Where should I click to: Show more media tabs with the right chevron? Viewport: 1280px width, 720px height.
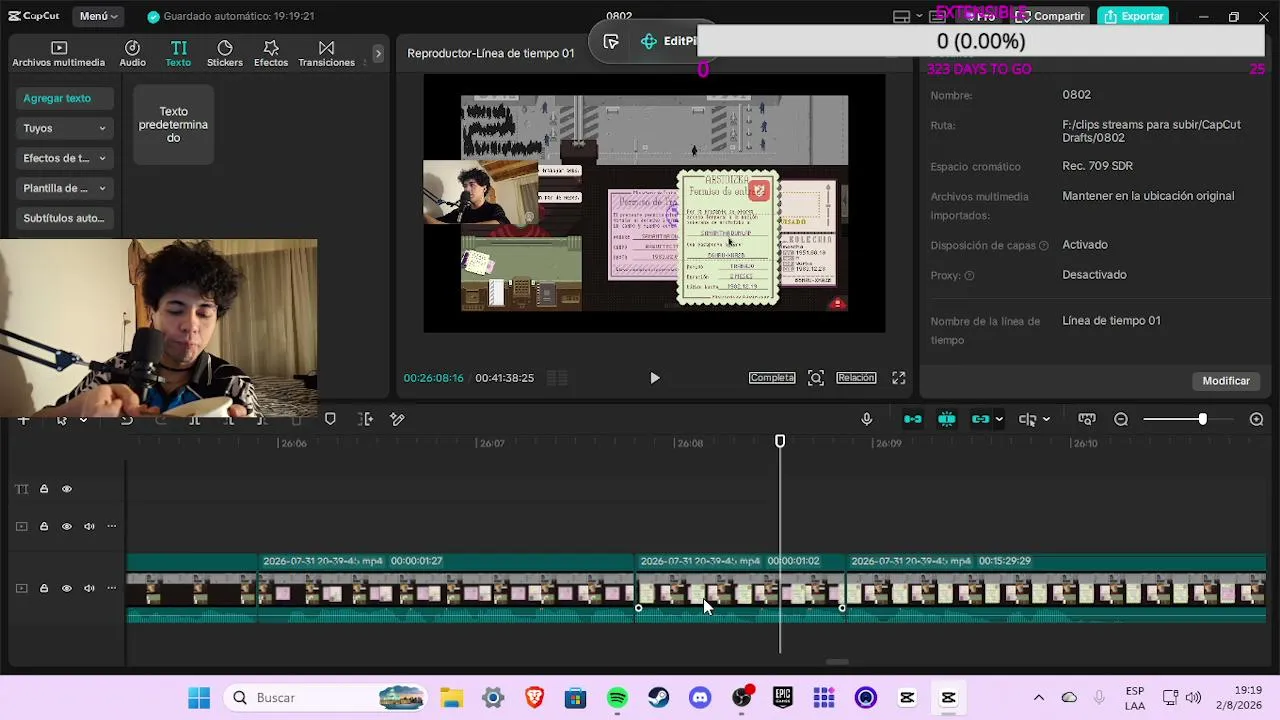[378, 53]
